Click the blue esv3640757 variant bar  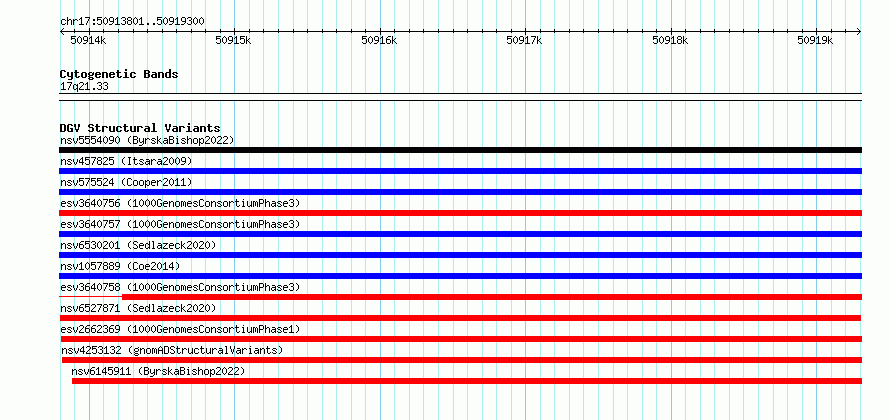click(460, 234)
